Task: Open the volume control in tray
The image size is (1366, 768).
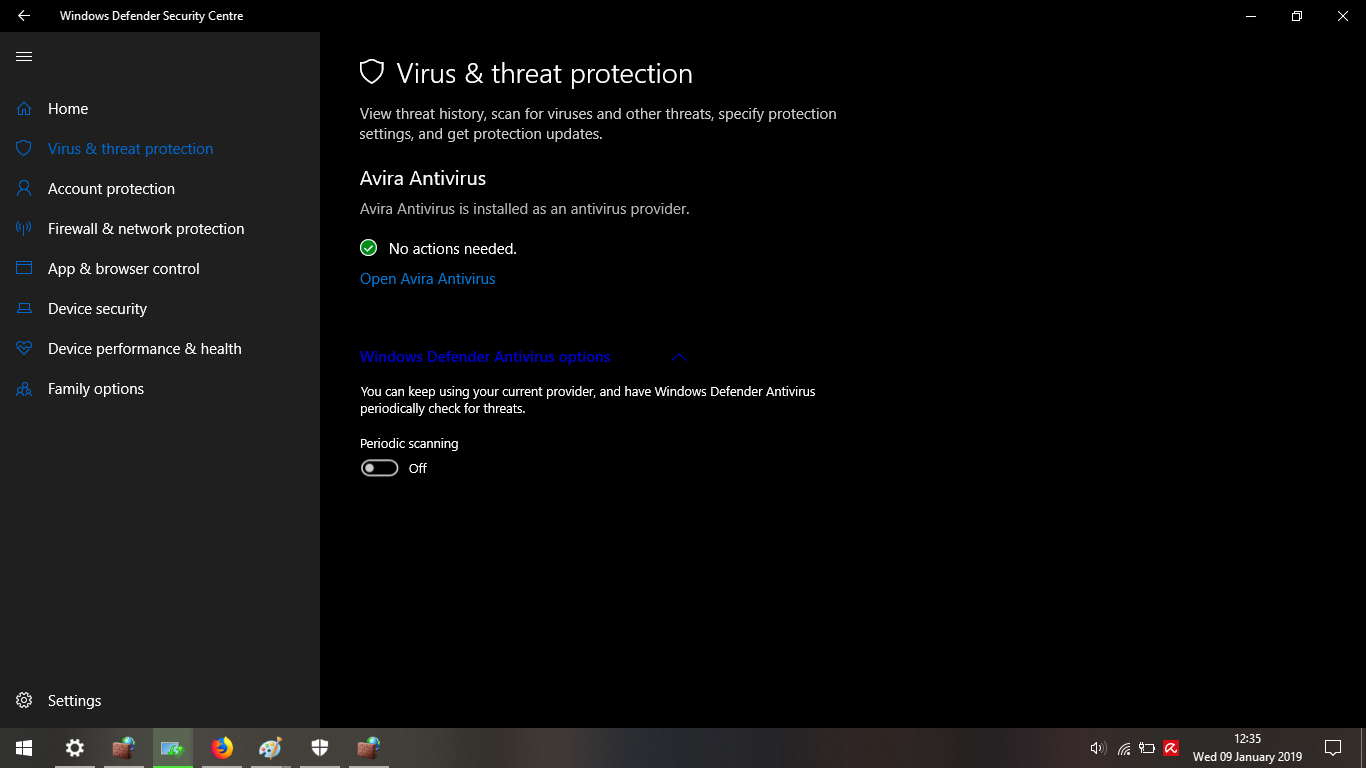Action: tap(1098, 748)
